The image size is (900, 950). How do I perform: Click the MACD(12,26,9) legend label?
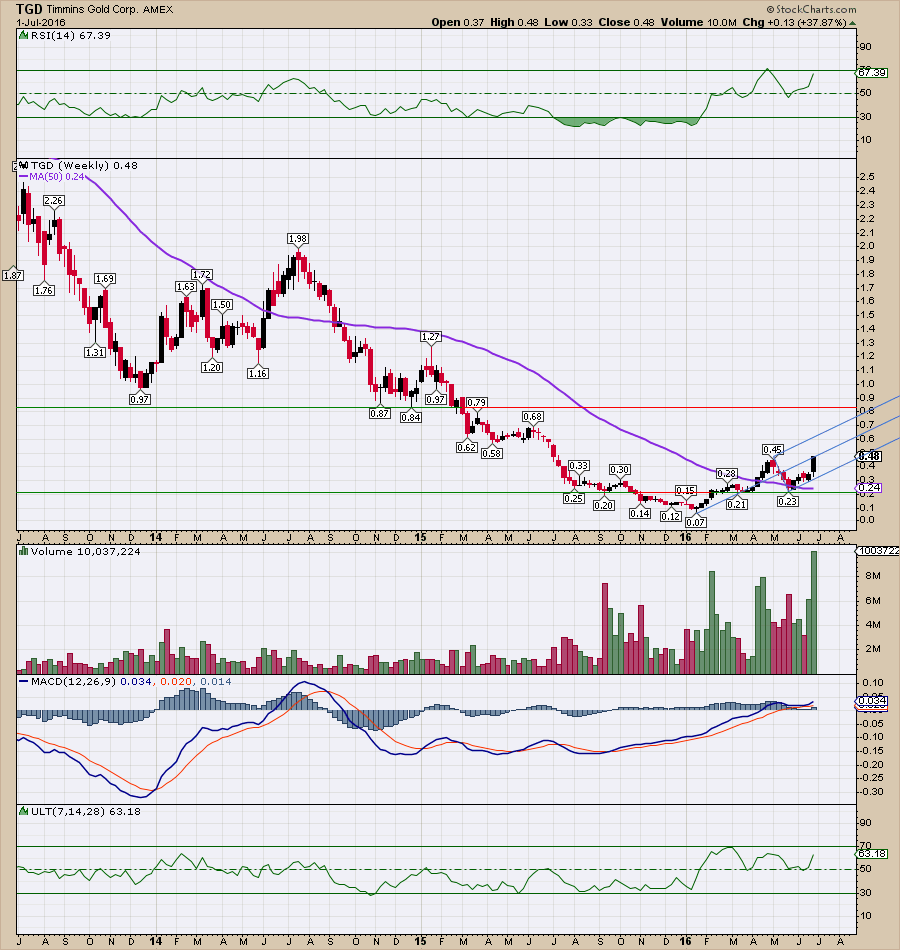click(x=74, y=682)
